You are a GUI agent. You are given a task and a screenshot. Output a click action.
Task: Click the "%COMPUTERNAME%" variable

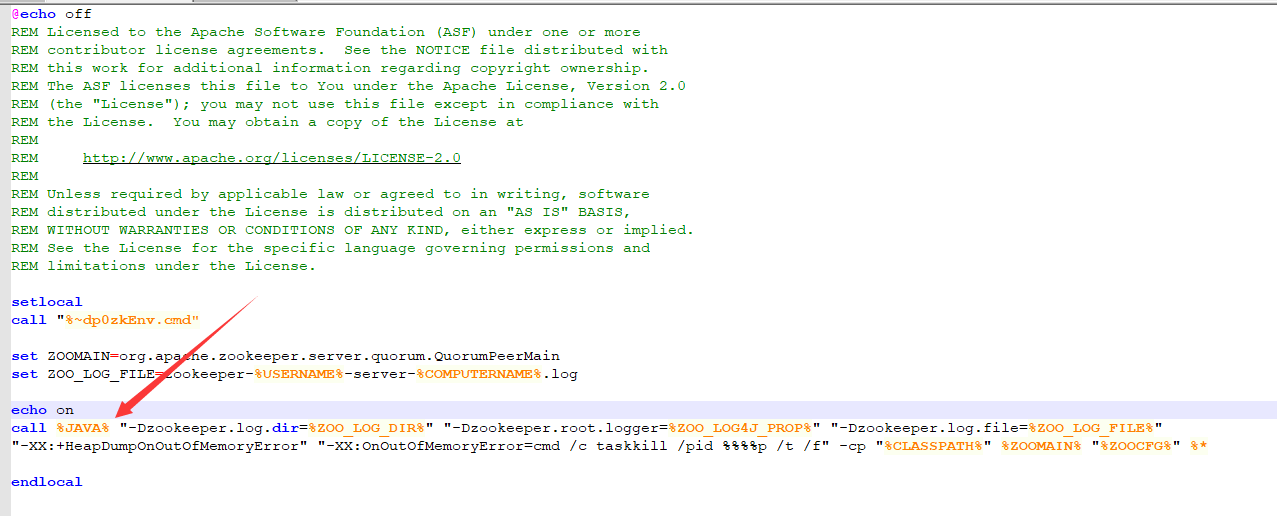click(x=479, y=374)
